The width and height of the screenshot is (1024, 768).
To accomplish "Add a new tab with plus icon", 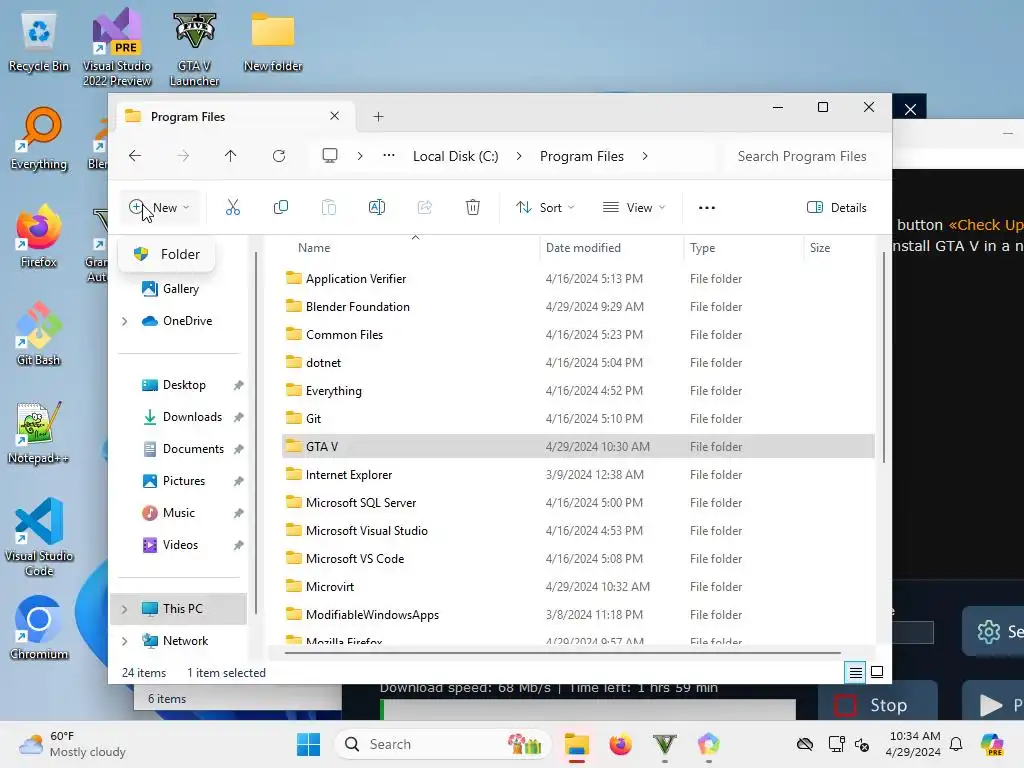I will (378, 116).
